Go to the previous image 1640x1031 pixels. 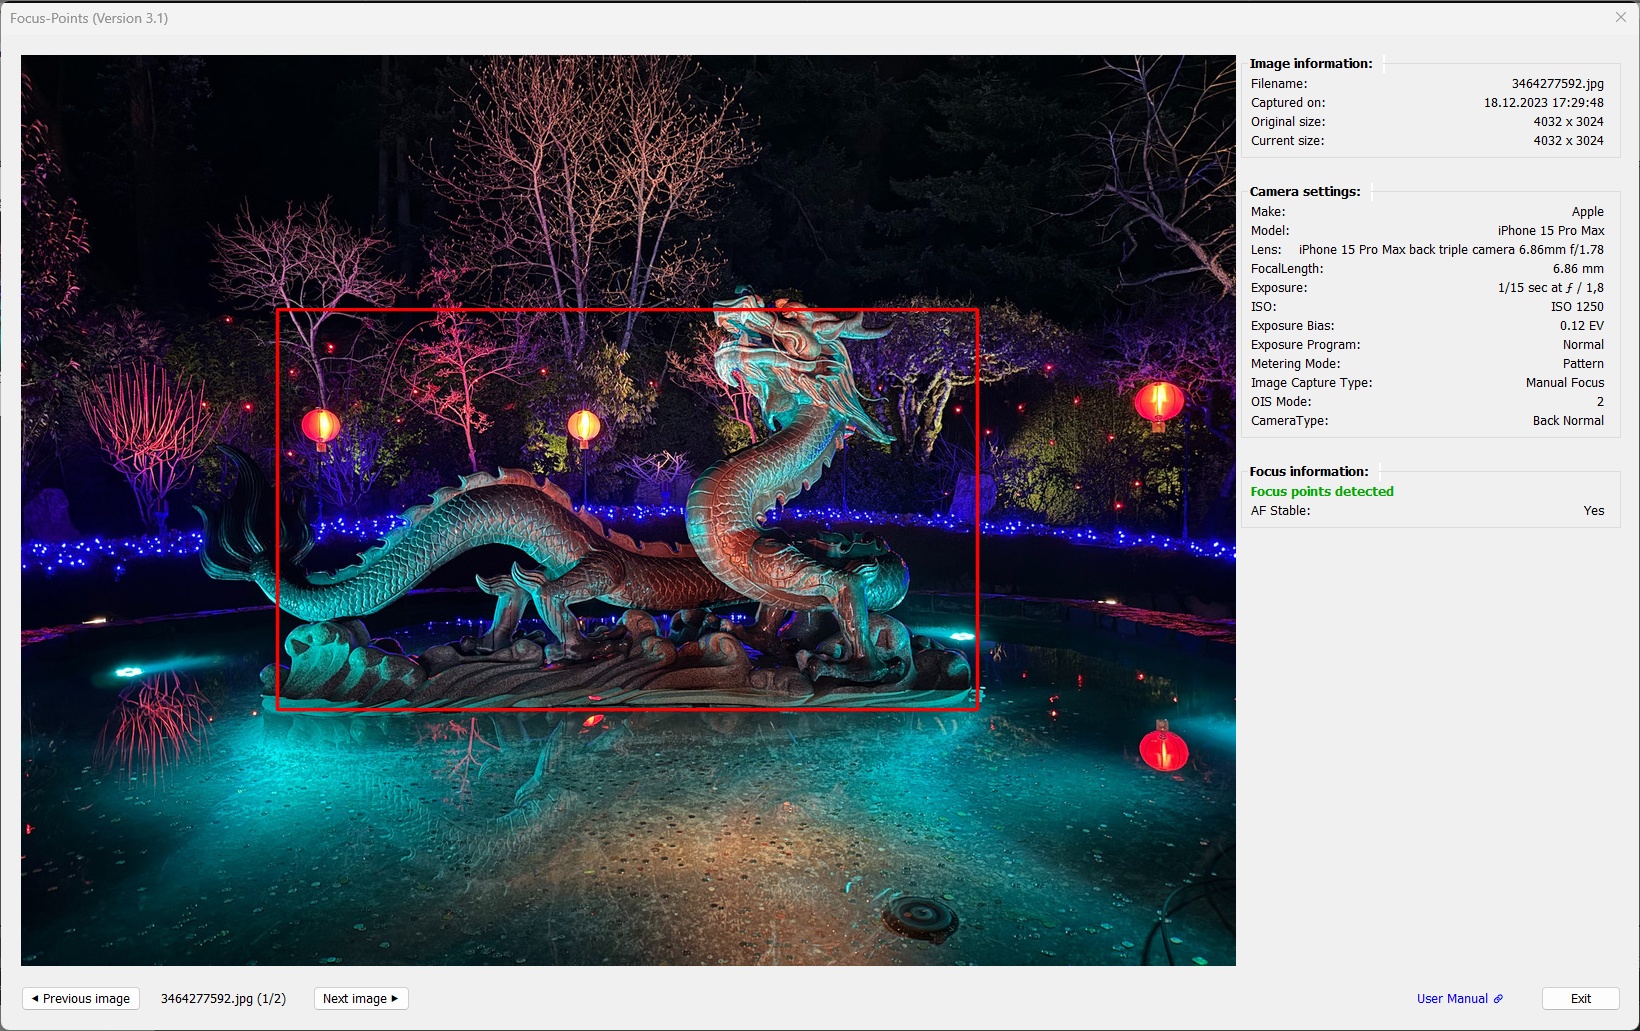tap(81, 998)
